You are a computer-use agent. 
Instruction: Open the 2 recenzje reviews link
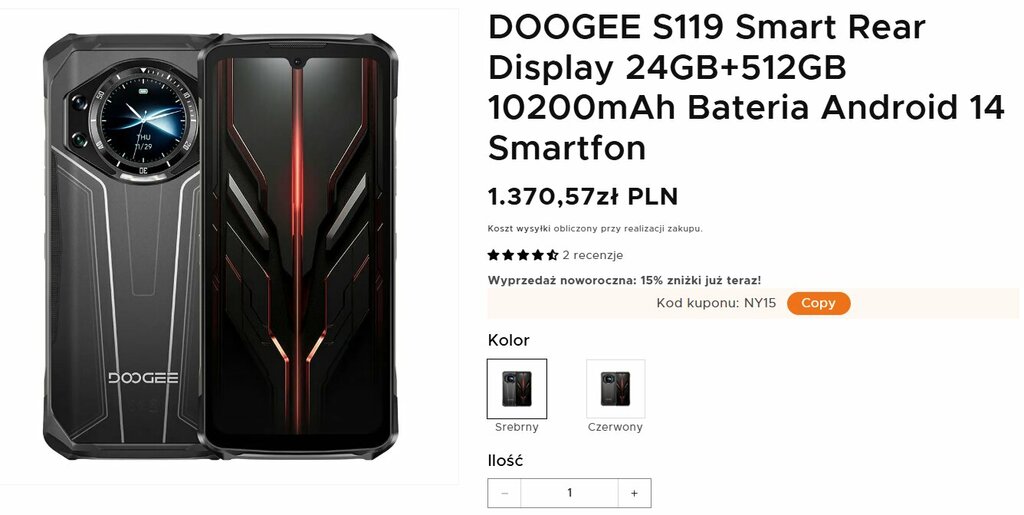[592, 255]
